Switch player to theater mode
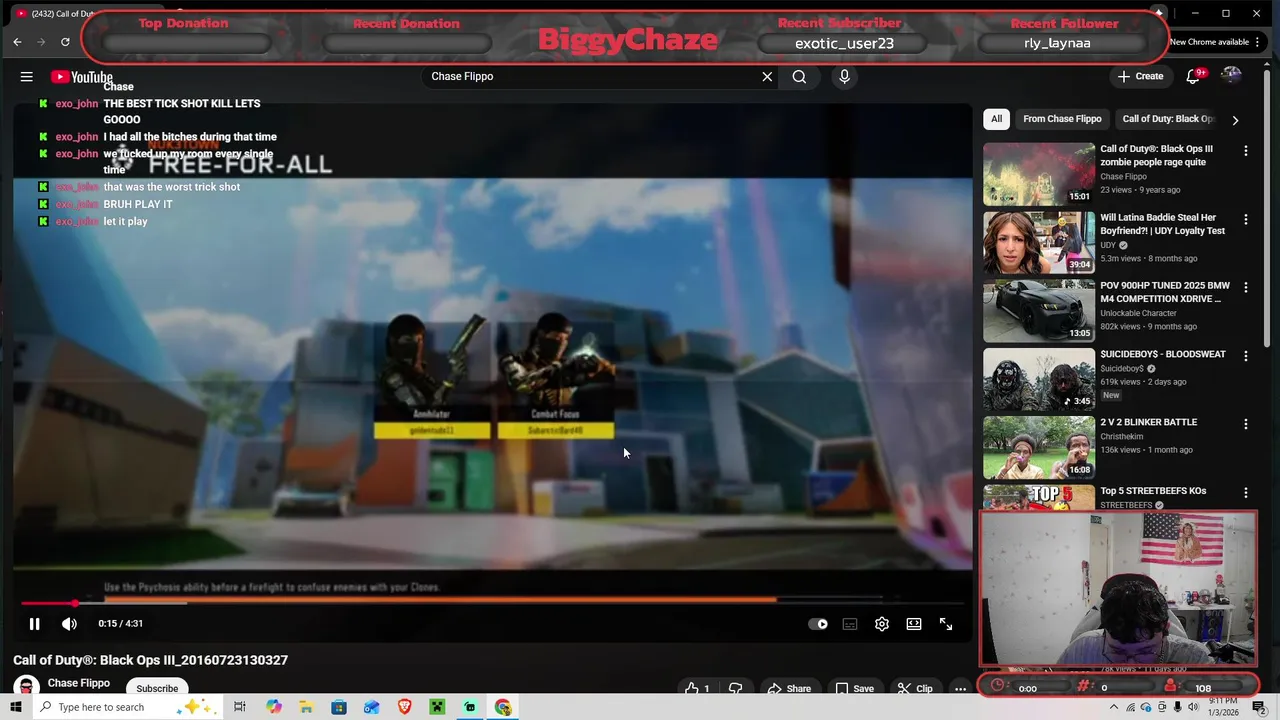Viewport: 1280px width, 720px height. [913, 624]
